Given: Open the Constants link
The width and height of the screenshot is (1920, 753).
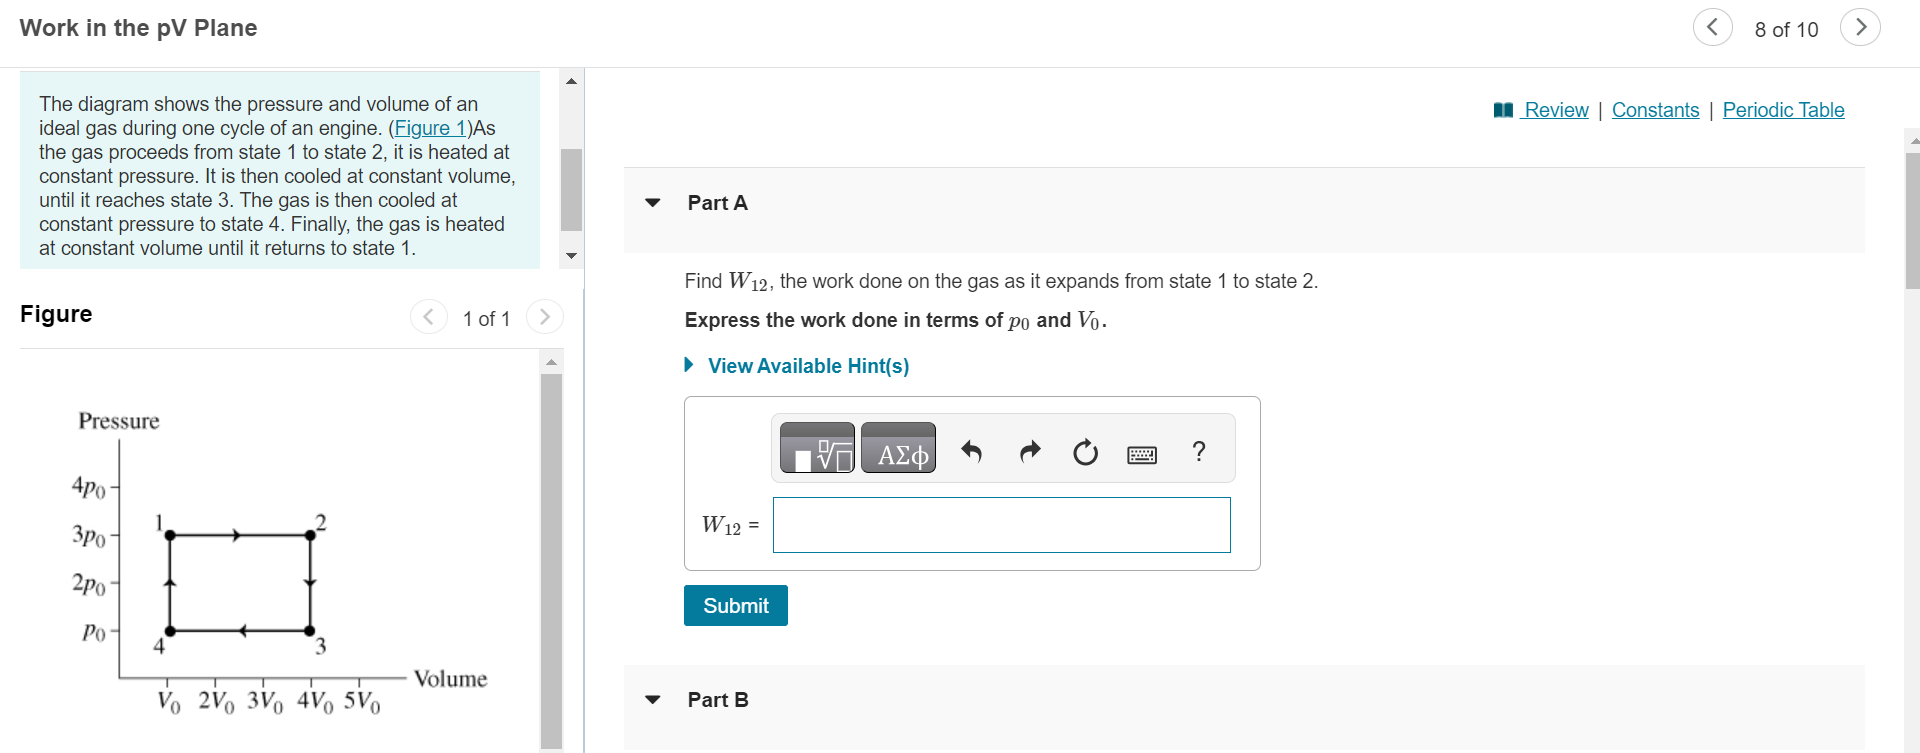Looking at the screenshot, I should pyautogui.click(x=1655, y=110).
